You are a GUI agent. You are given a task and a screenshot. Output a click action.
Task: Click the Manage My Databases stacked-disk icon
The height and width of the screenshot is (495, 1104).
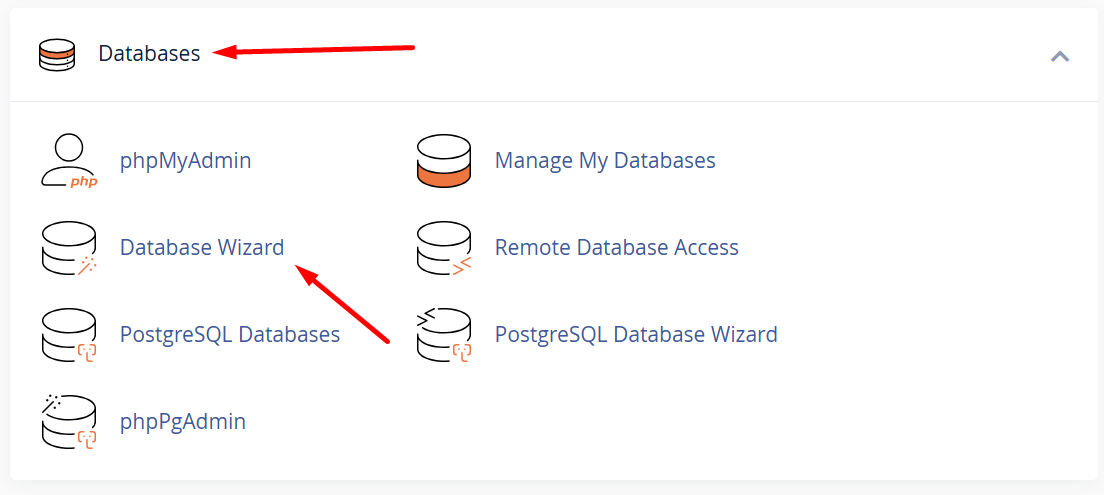443,161
